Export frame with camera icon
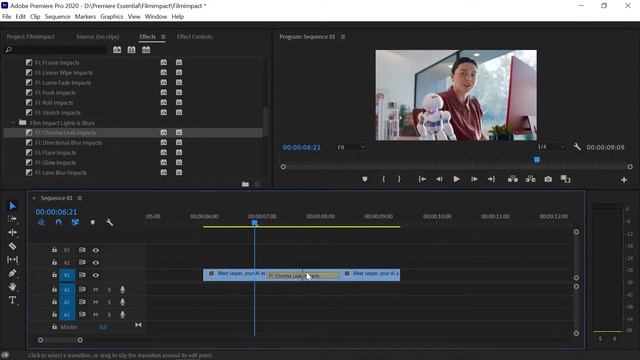Image resolution: width=640 pixels, height=360 pixels. pos(548,179)
